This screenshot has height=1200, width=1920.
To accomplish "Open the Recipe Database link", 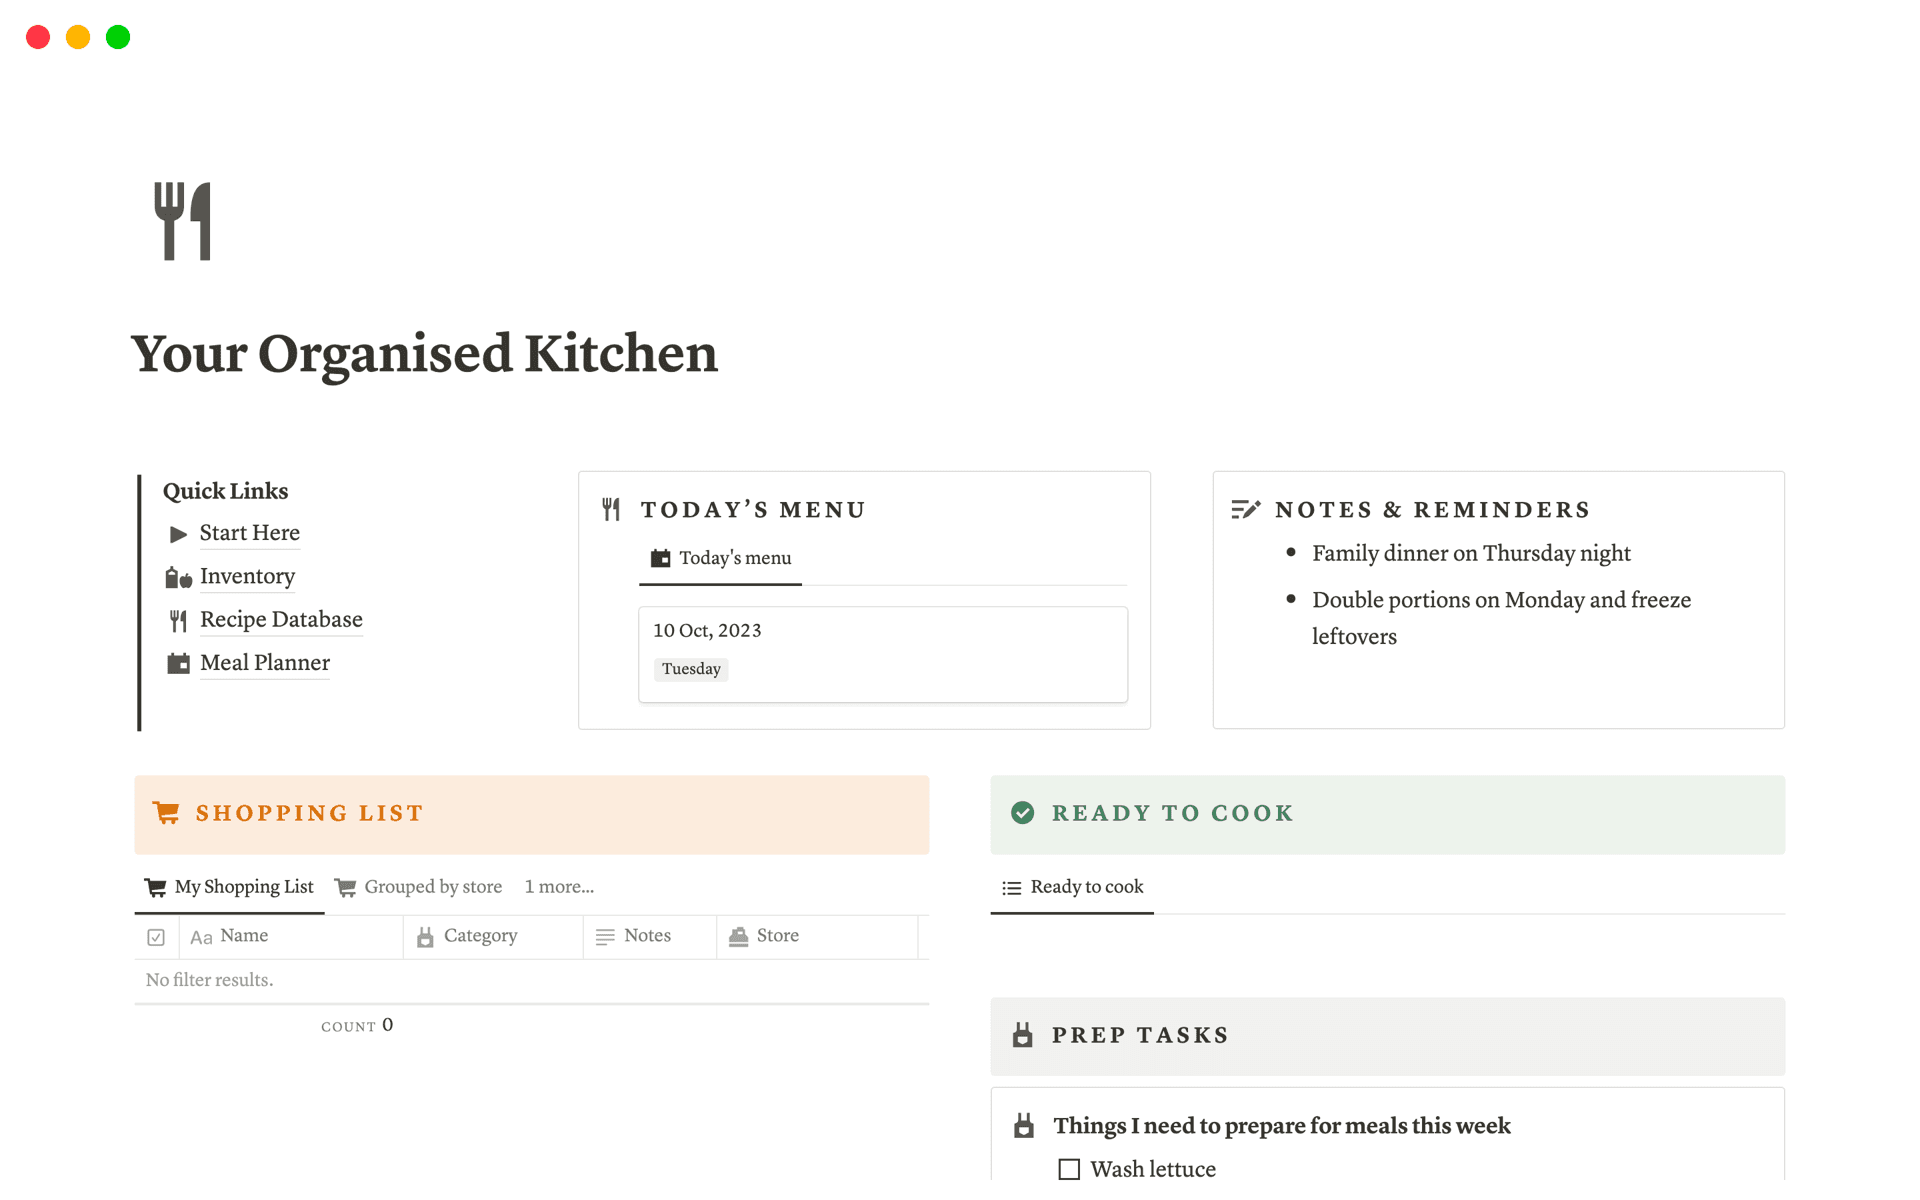I will coord(281,620).
